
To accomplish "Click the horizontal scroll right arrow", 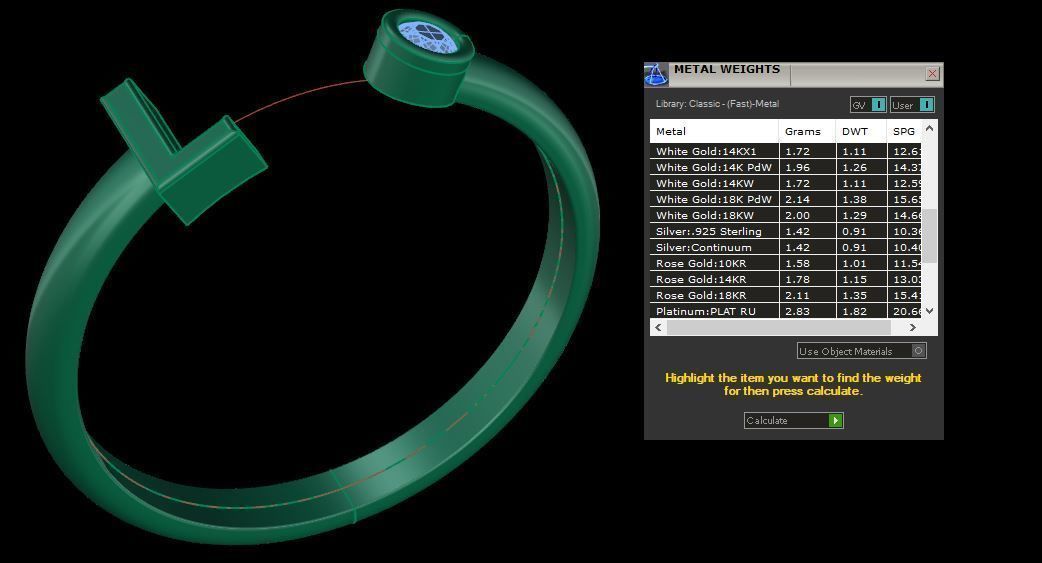I will tap(912, 327).
